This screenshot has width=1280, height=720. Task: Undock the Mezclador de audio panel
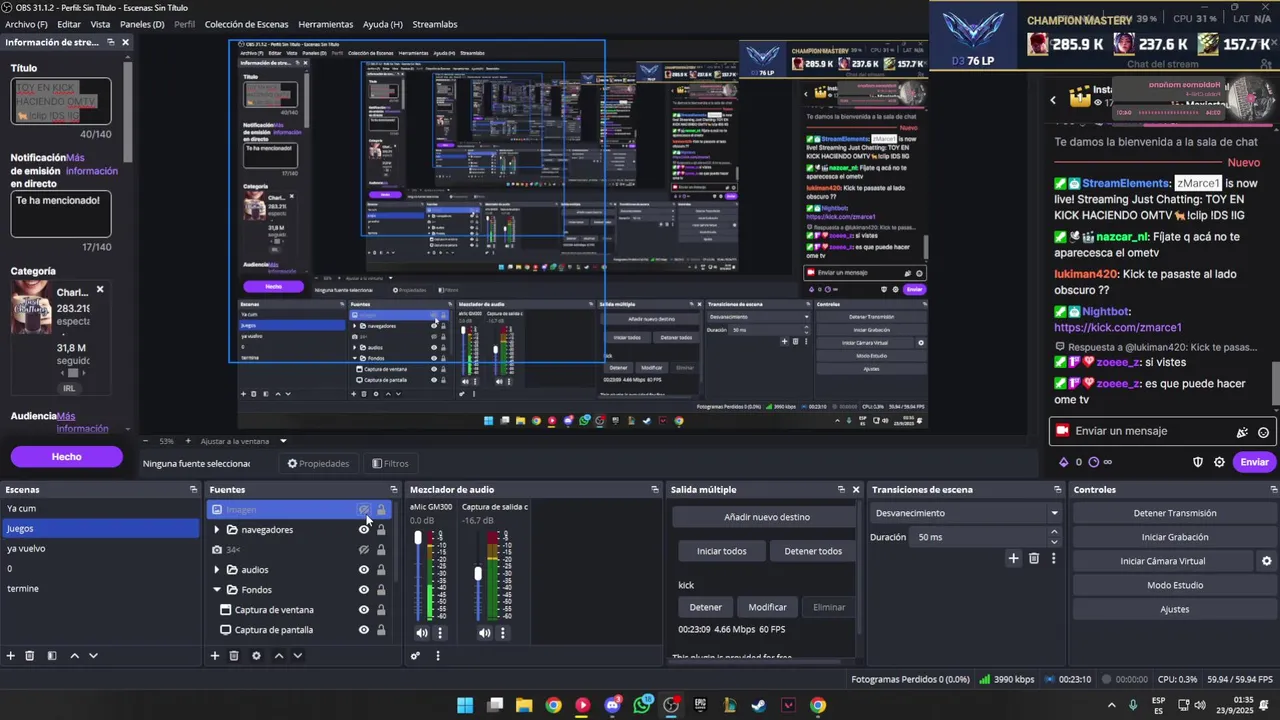pos(655,490)
